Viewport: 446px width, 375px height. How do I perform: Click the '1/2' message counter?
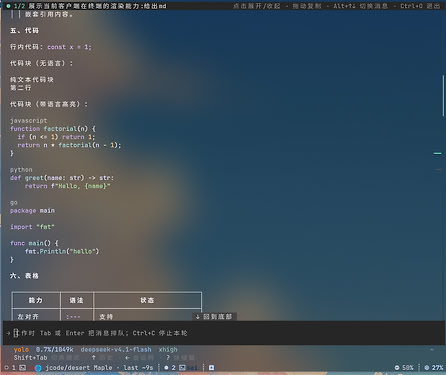(19, 6)
